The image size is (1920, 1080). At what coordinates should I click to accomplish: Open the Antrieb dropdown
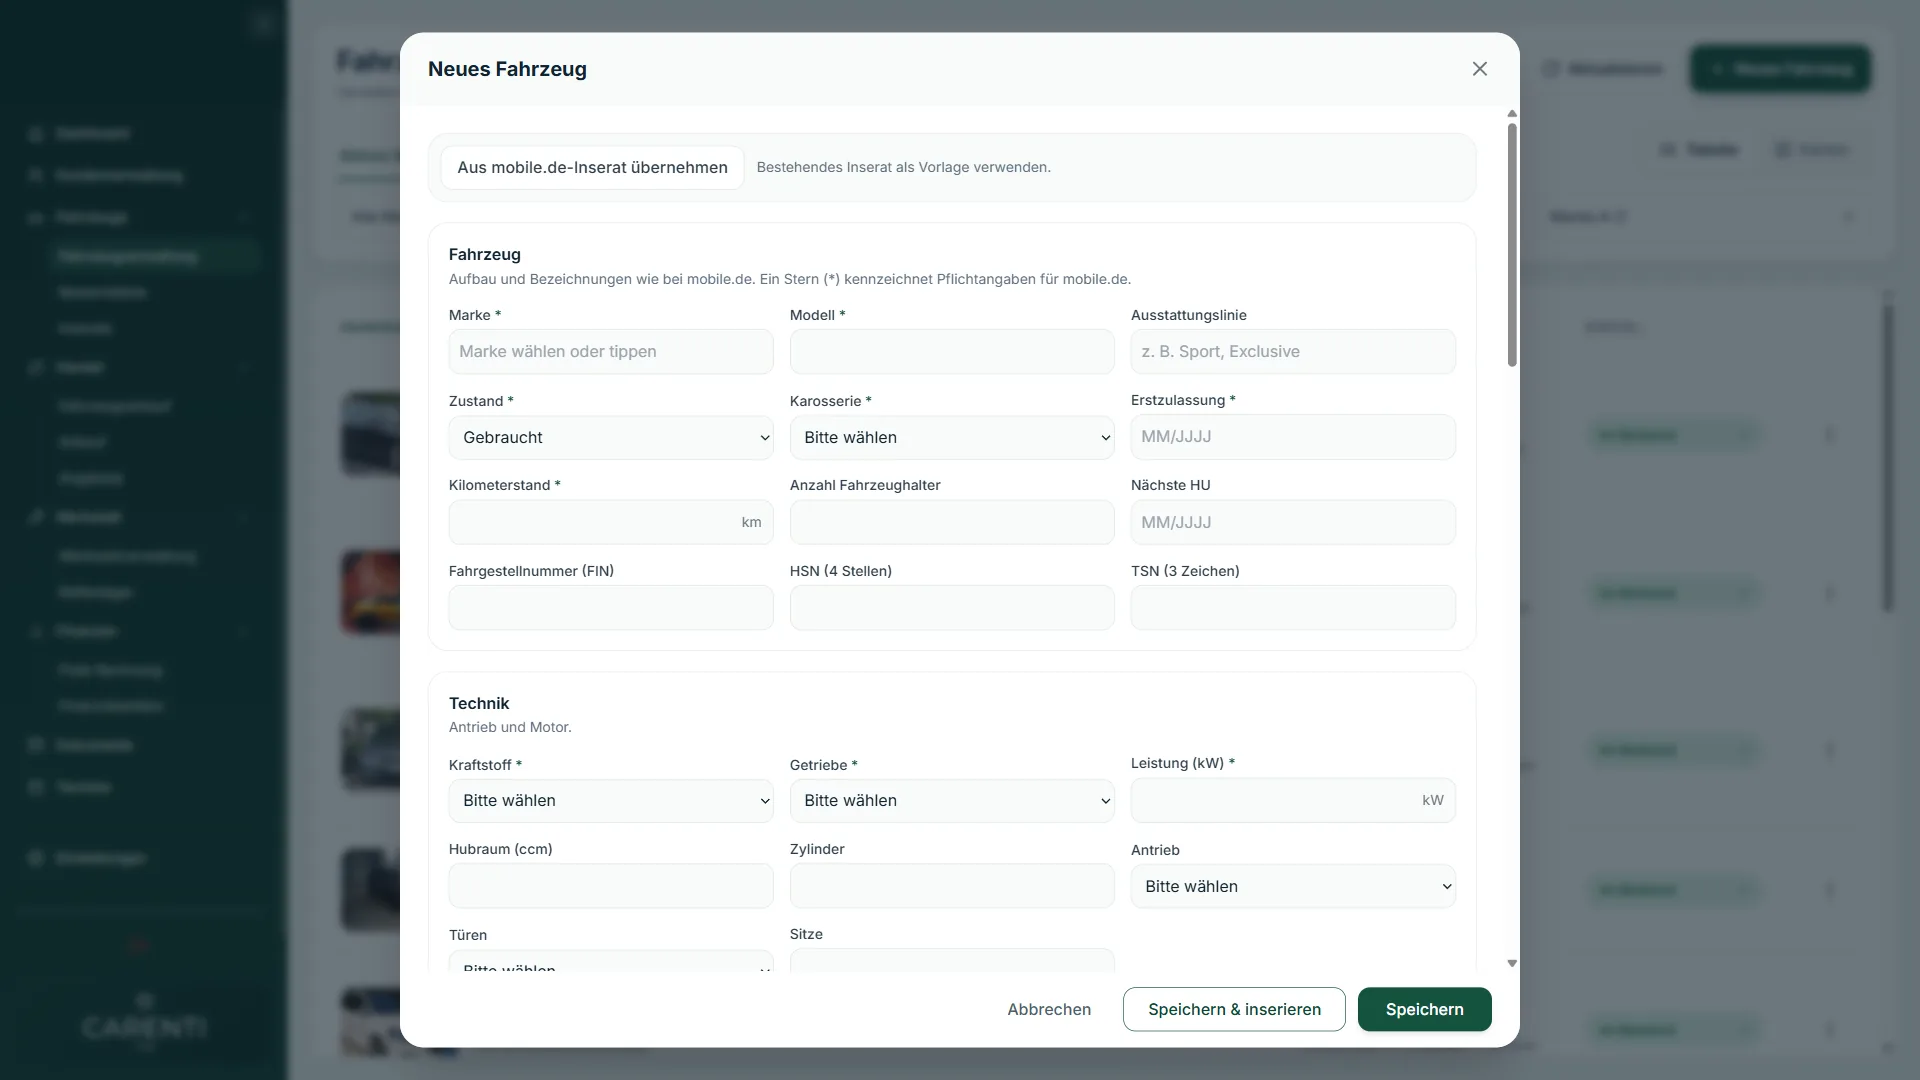[1293, 887]
